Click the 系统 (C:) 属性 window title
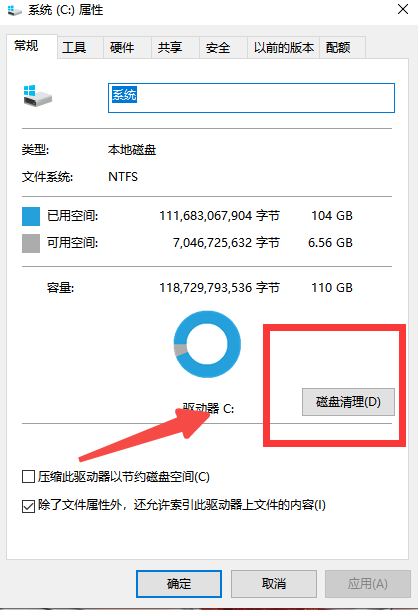 (x=65, y=10)
